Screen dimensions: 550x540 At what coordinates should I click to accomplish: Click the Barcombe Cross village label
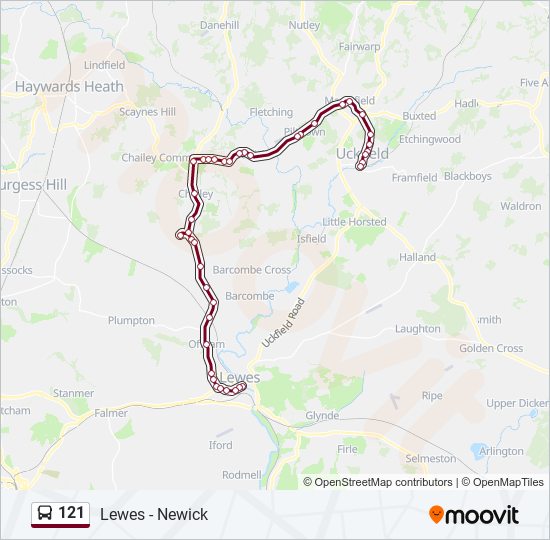click(251, 270)
